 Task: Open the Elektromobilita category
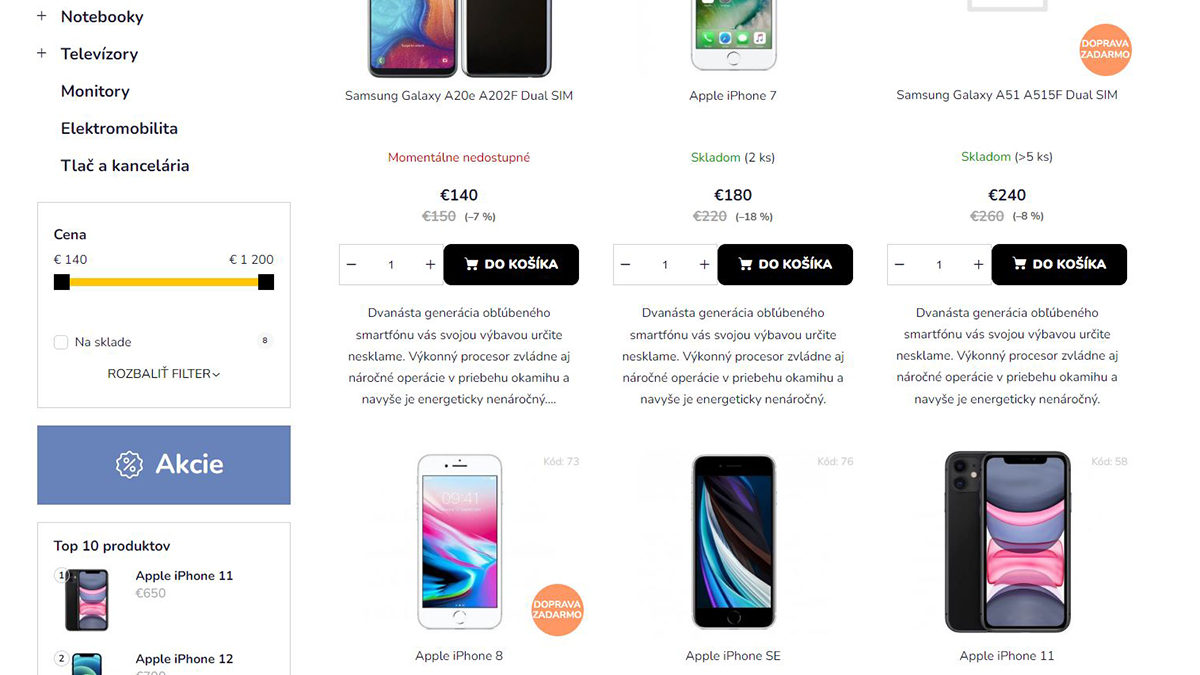coord(119,128)
